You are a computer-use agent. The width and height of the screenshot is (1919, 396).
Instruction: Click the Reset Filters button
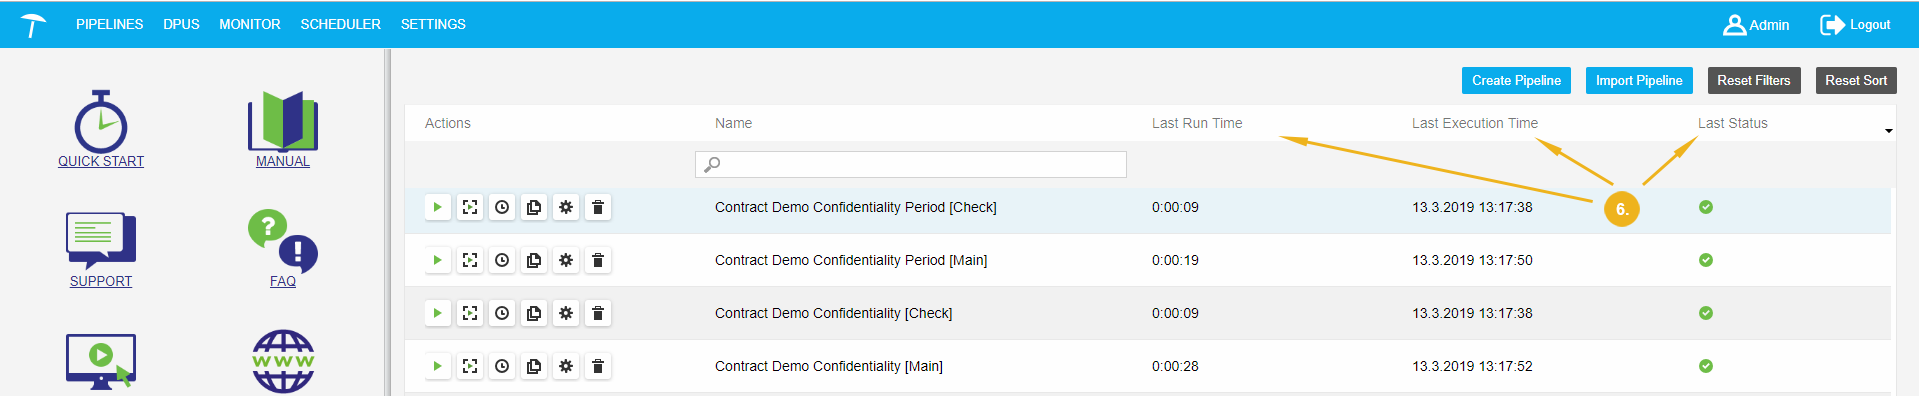coord(1754,81)
